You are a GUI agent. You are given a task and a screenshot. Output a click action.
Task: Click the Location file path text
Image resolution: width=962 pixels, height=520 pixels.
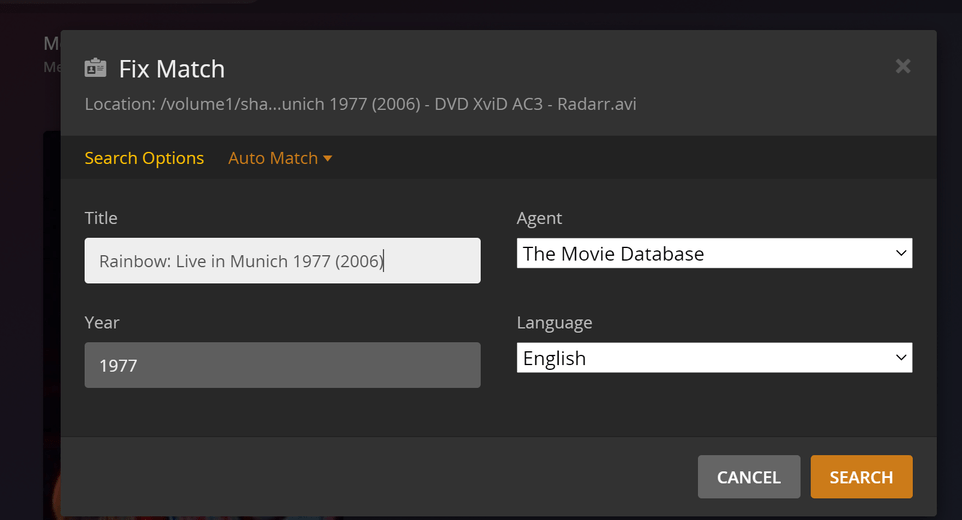pyautogui.click(x=360, y=104)
